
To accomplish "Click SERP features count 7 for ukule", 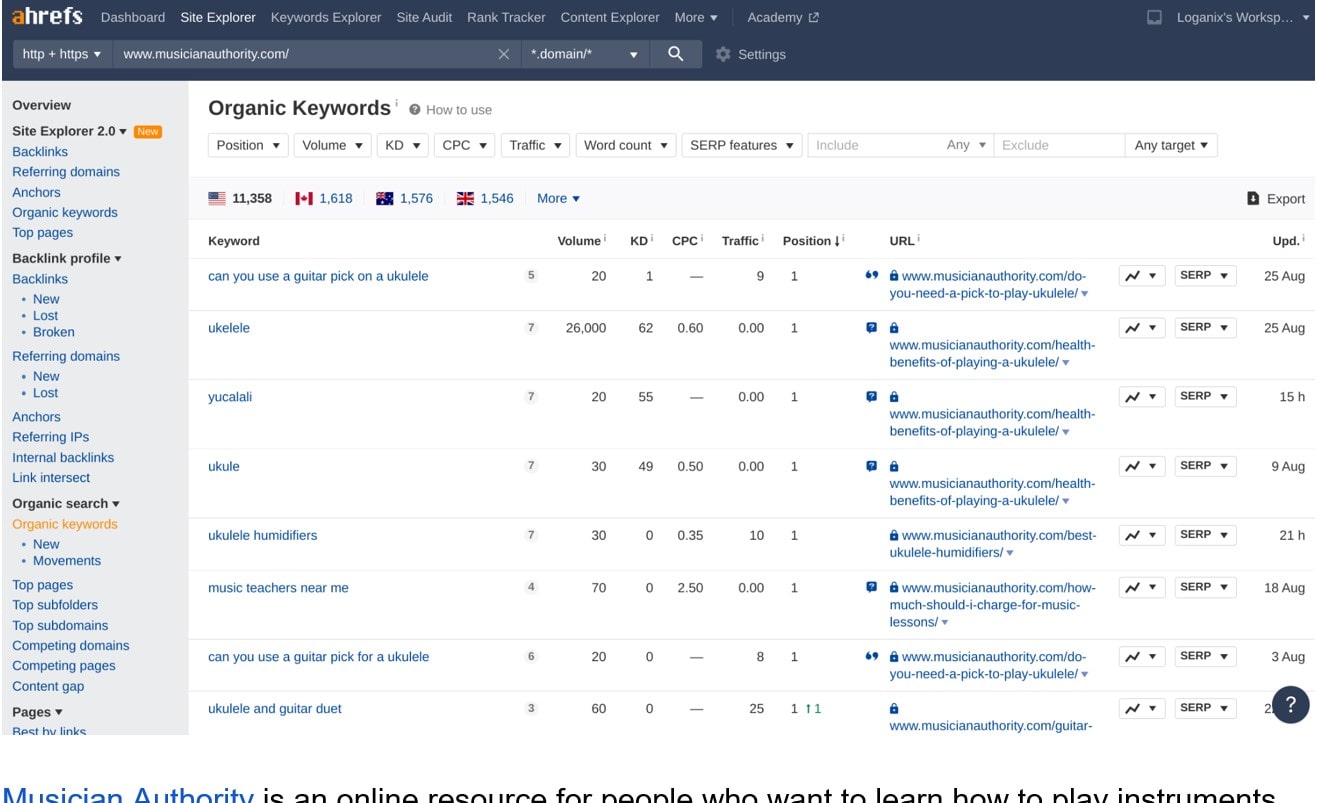I will click(531, 466).
